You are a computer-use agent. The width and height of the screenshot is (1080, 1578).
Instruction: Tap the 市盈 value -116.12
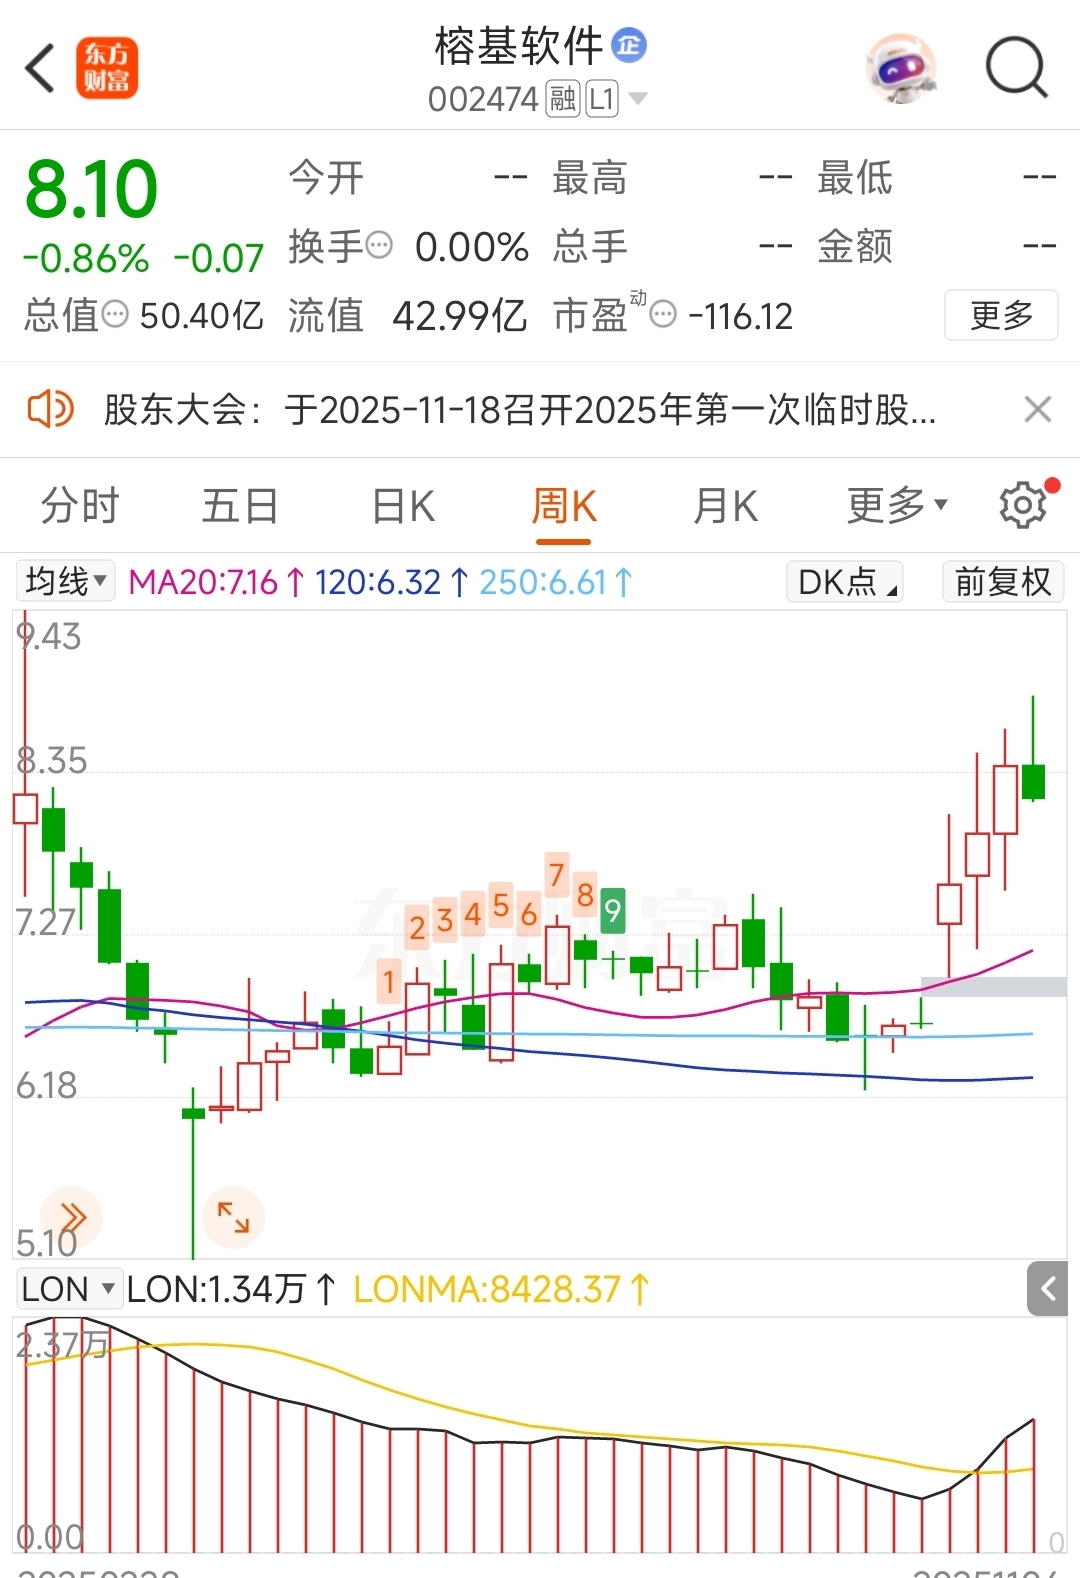740,317
